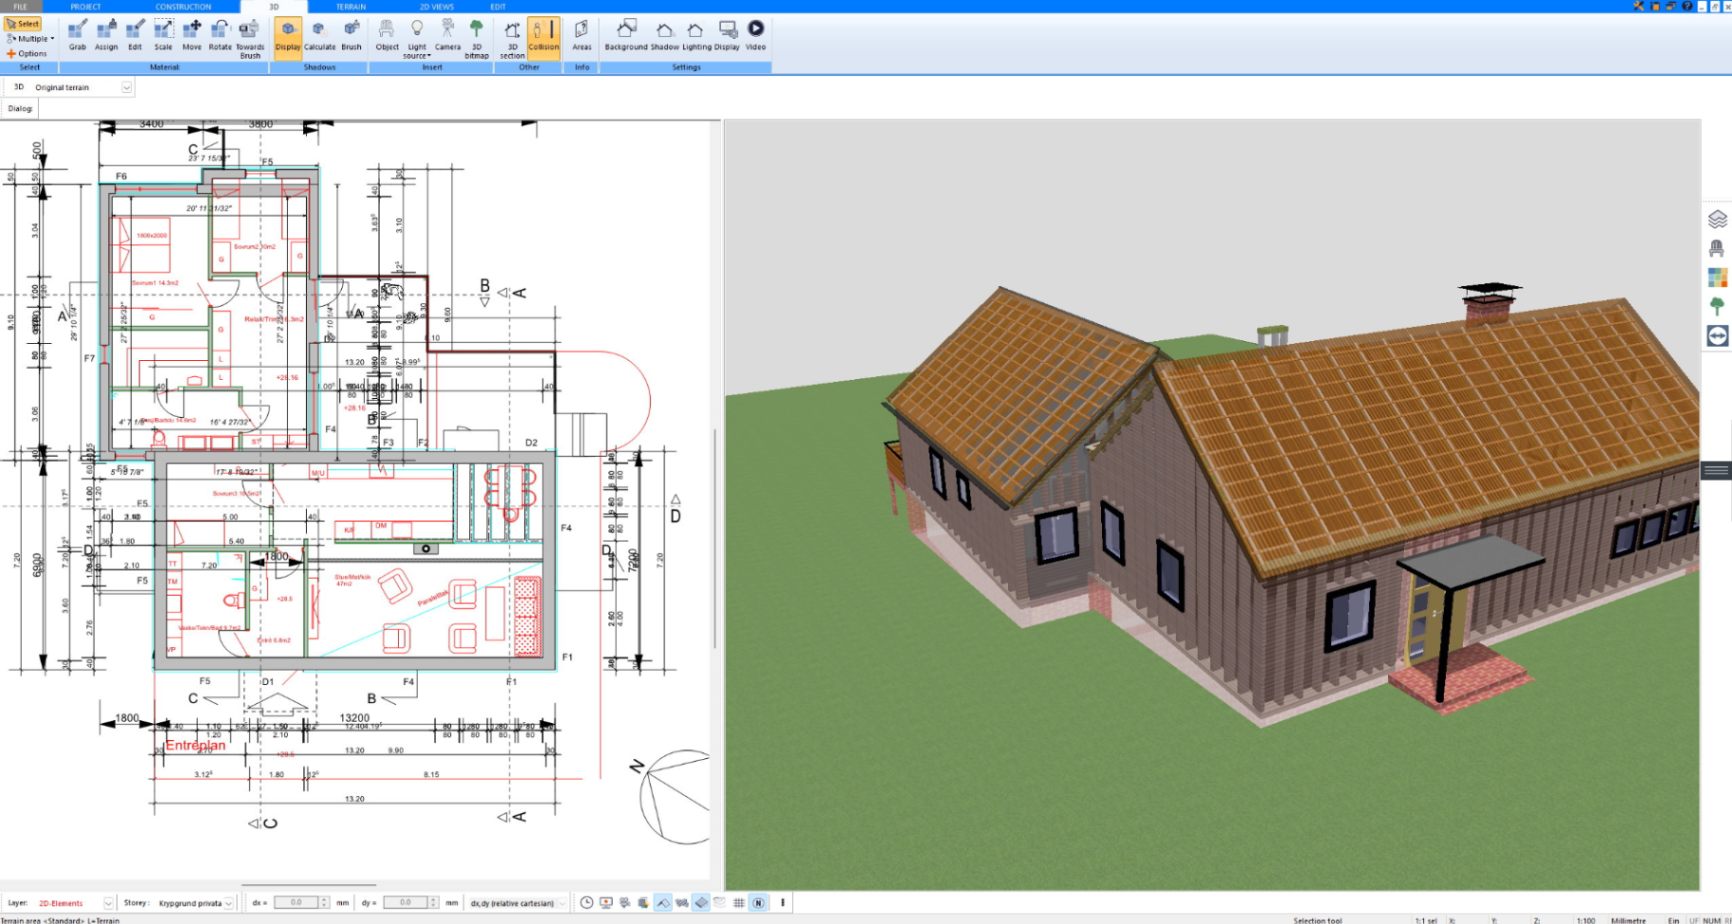Start the Video tool
This screenshot has height=924, width=1732.
[756, 35]
